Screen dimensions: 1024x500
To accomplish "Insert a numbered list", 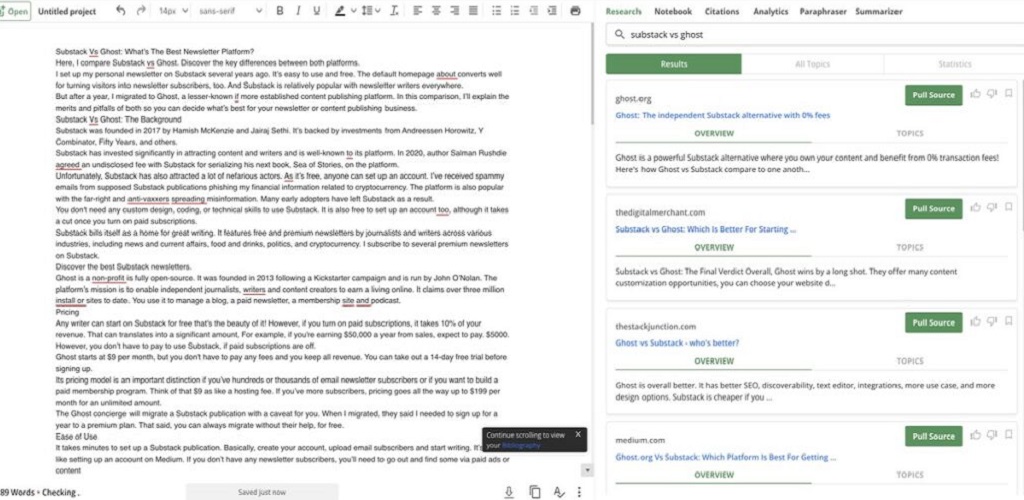I will coord(515,11).
